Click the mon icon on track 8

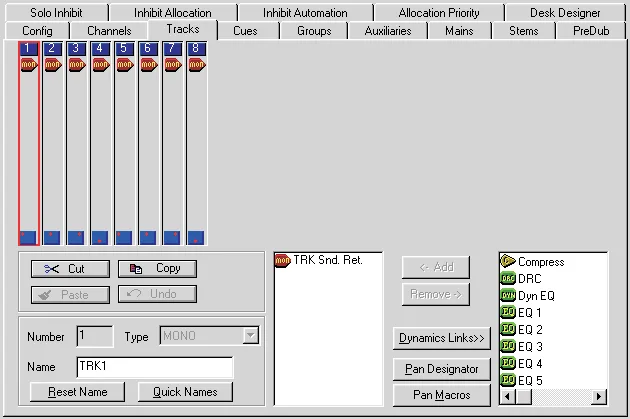click(x=197, y=64)
